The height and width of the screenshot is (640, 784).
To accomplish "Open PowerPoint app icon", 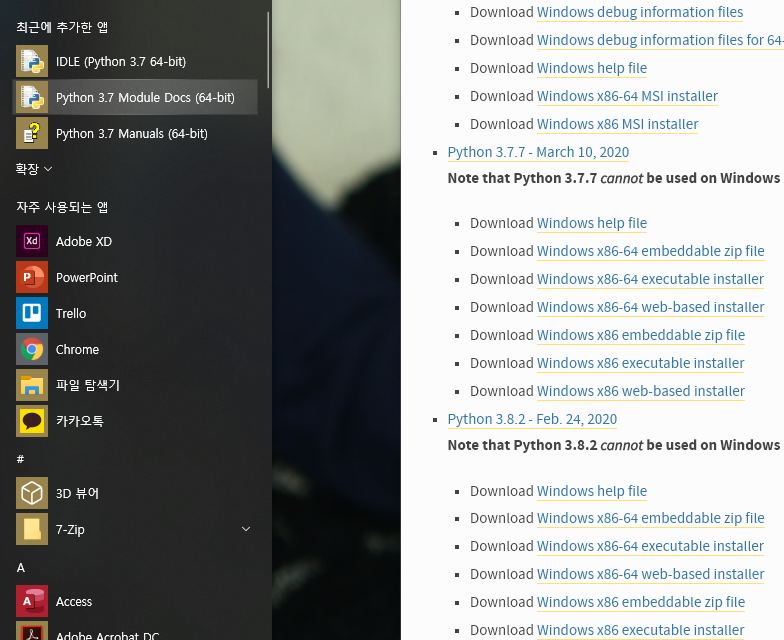I will [32, 277].
